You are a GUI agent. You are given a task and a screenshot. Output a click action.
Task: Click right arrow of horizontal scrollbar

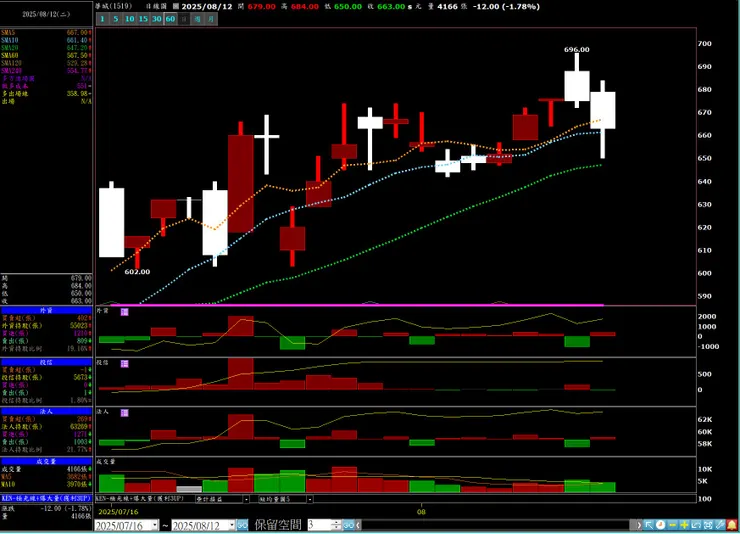(639, 525)
